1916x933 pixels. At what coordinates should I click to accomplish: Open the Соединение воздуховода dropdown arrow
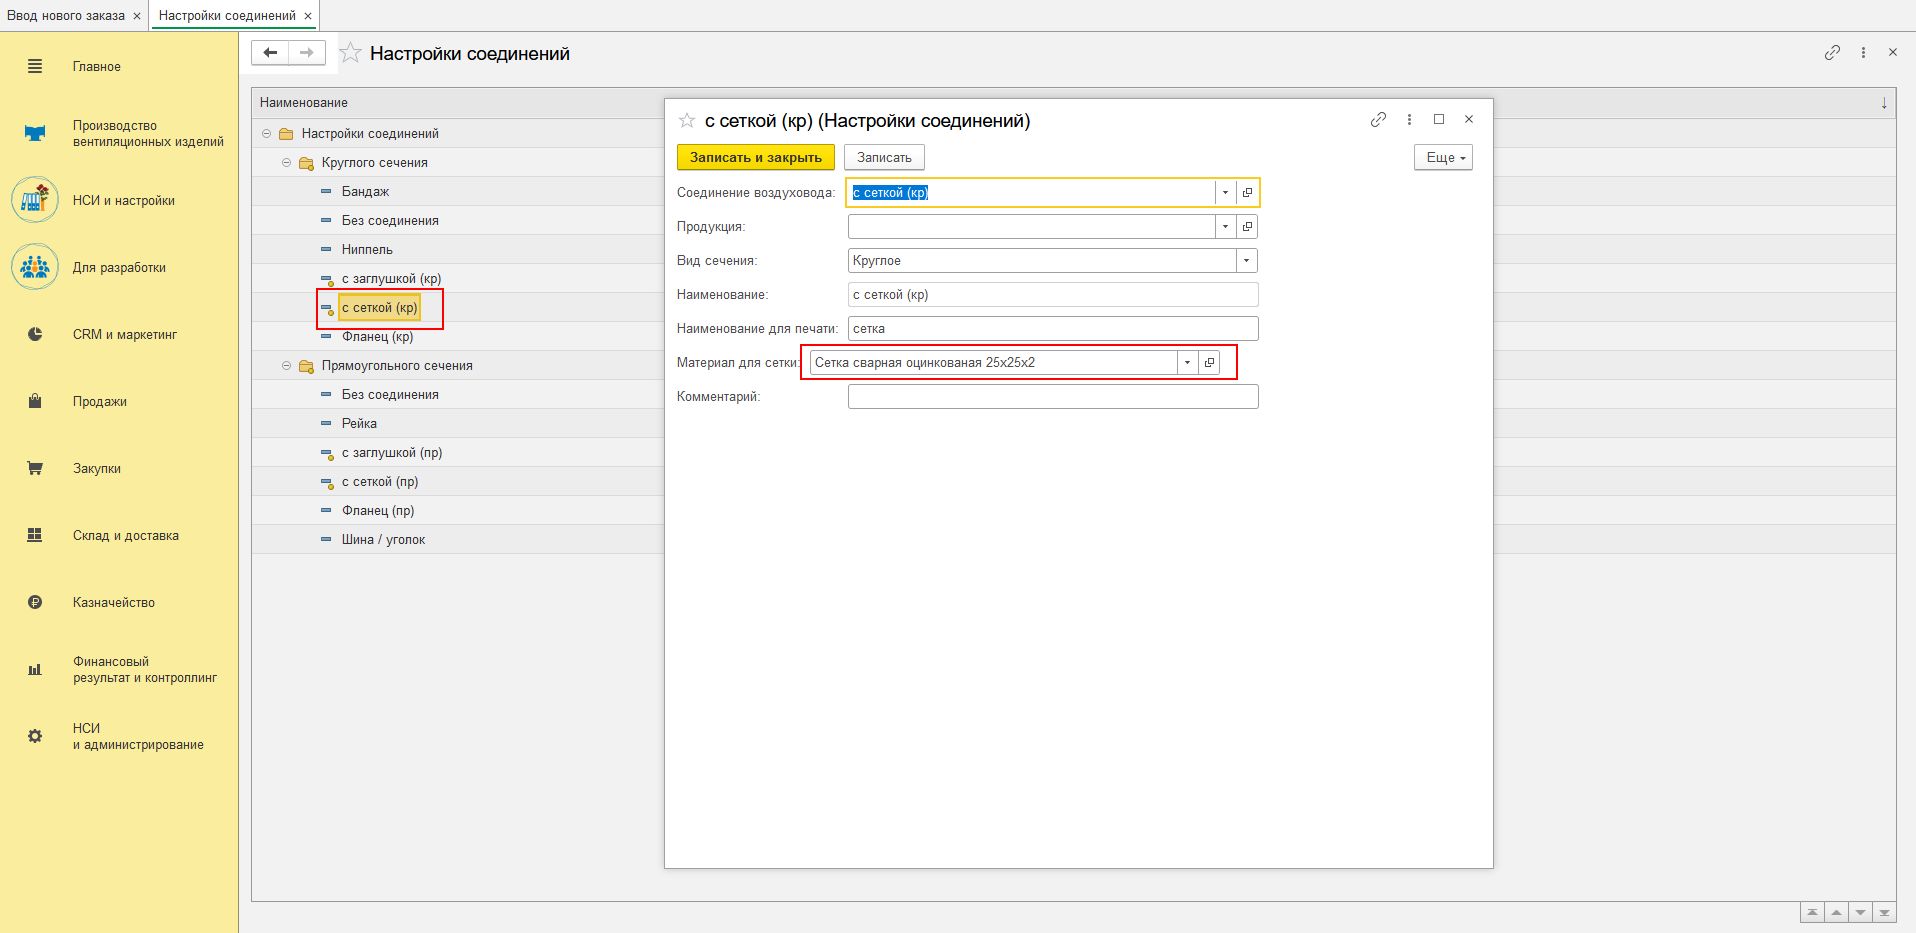(x=1225, y=193)
